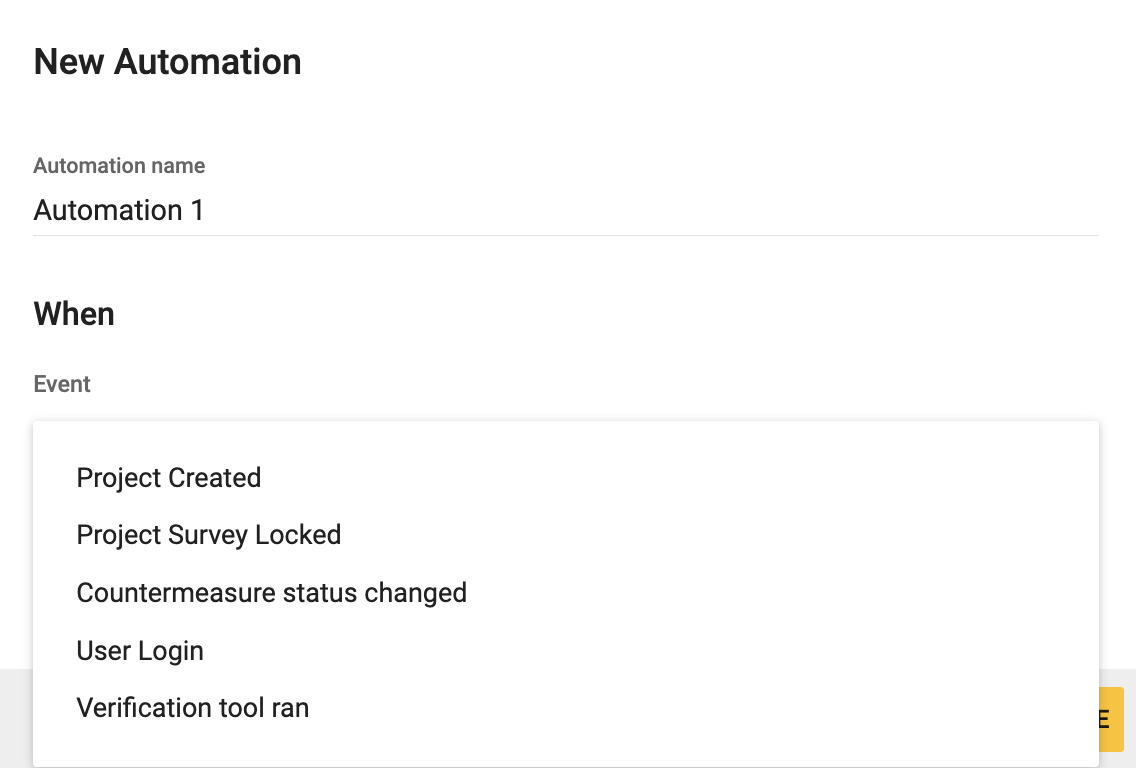Click the When section heading
Image resolution: width=1136 pixels, height=768 pixels.
pyautogui.click(x=74, y=314)
